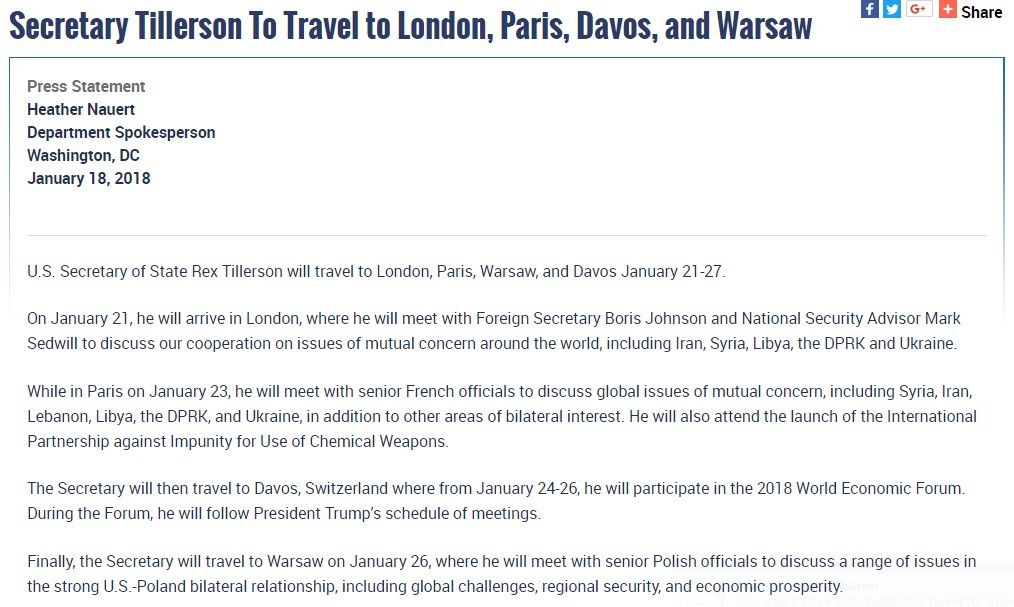This screenshot has height=607, width=1014.
Task: Click the name Heather Nauert
Action: click(x=81, y=109)
